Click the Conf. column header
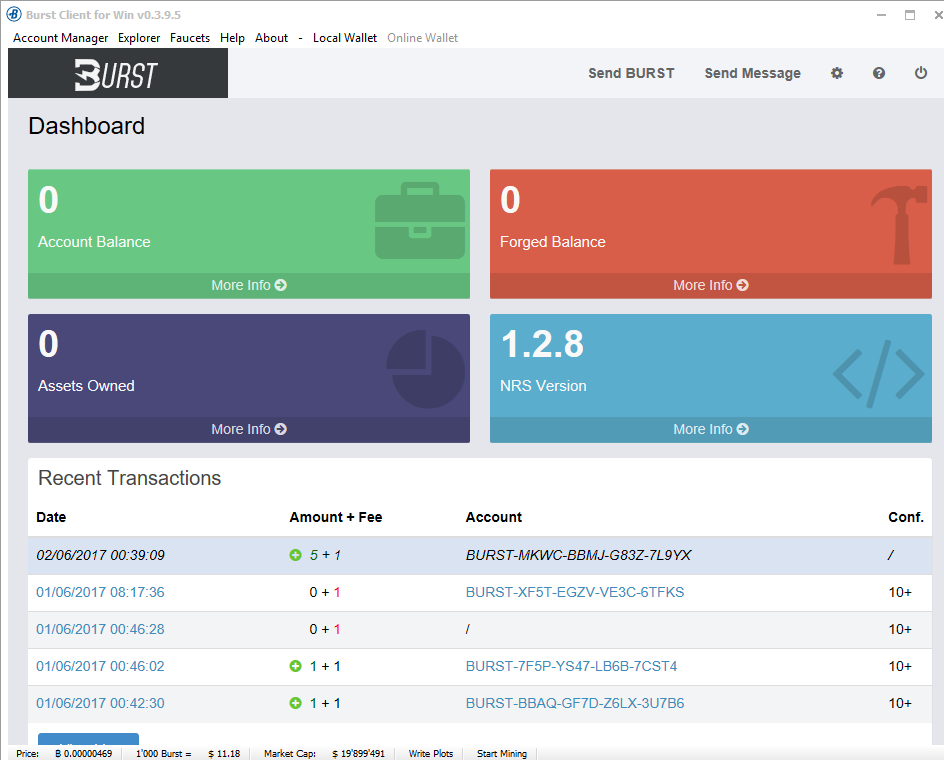Screen dimensions: 944x760 (x=905, y=517)
